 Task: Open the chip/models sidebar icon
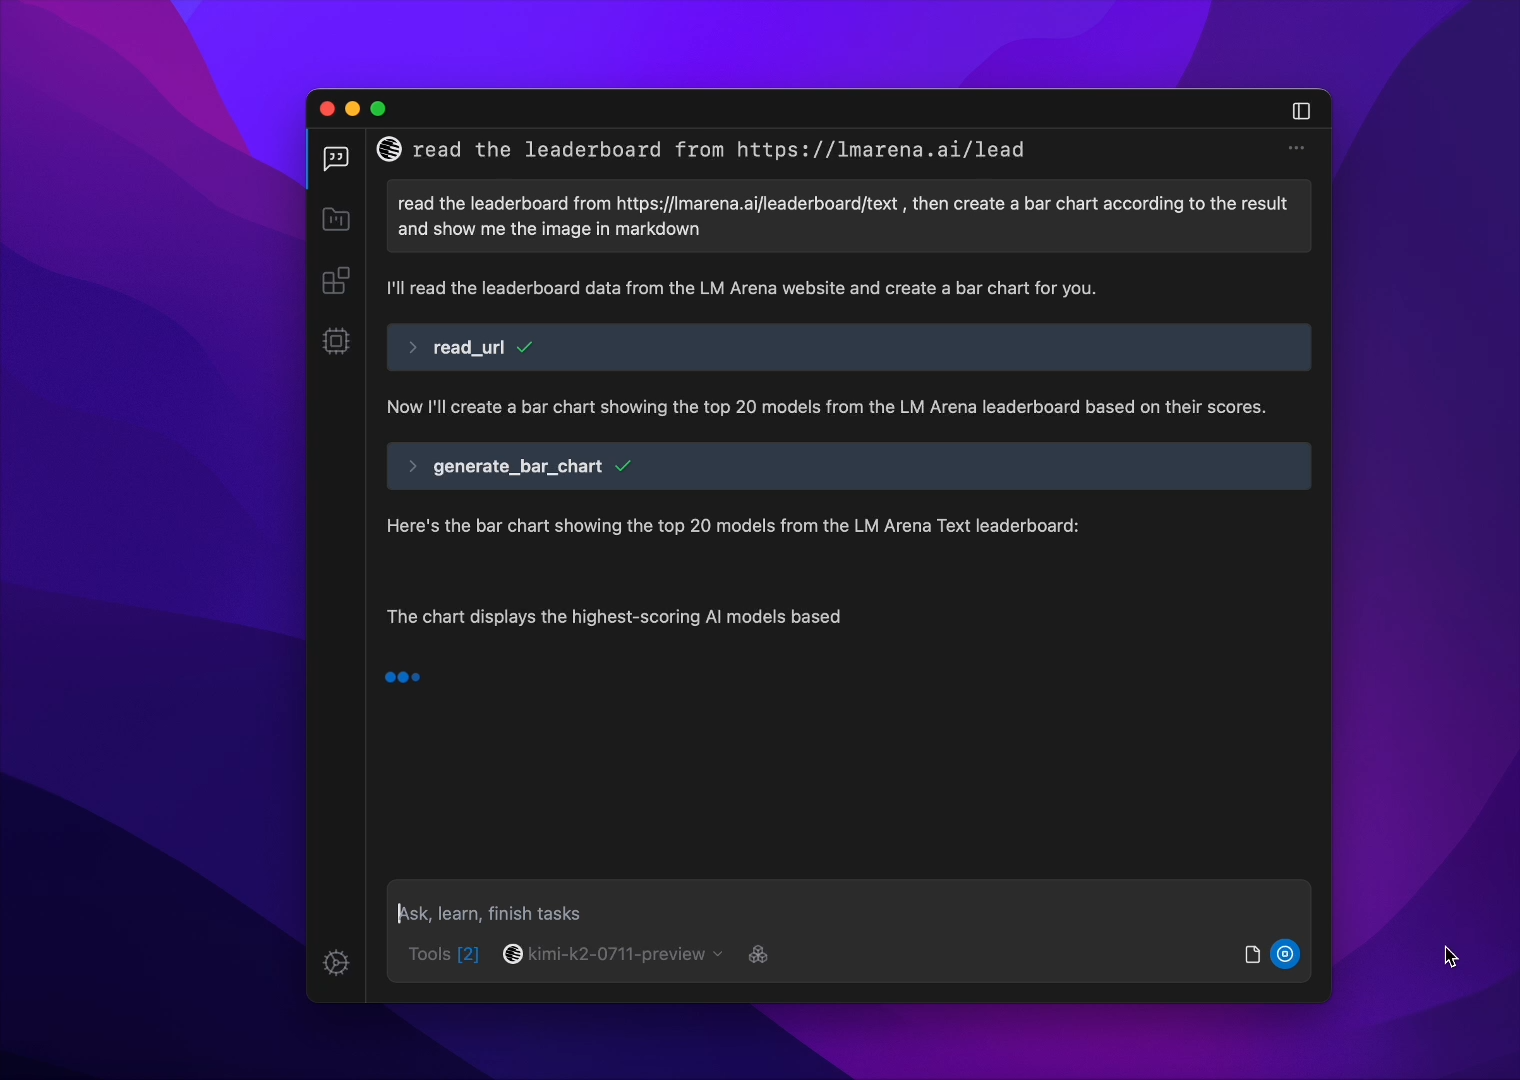336,341
